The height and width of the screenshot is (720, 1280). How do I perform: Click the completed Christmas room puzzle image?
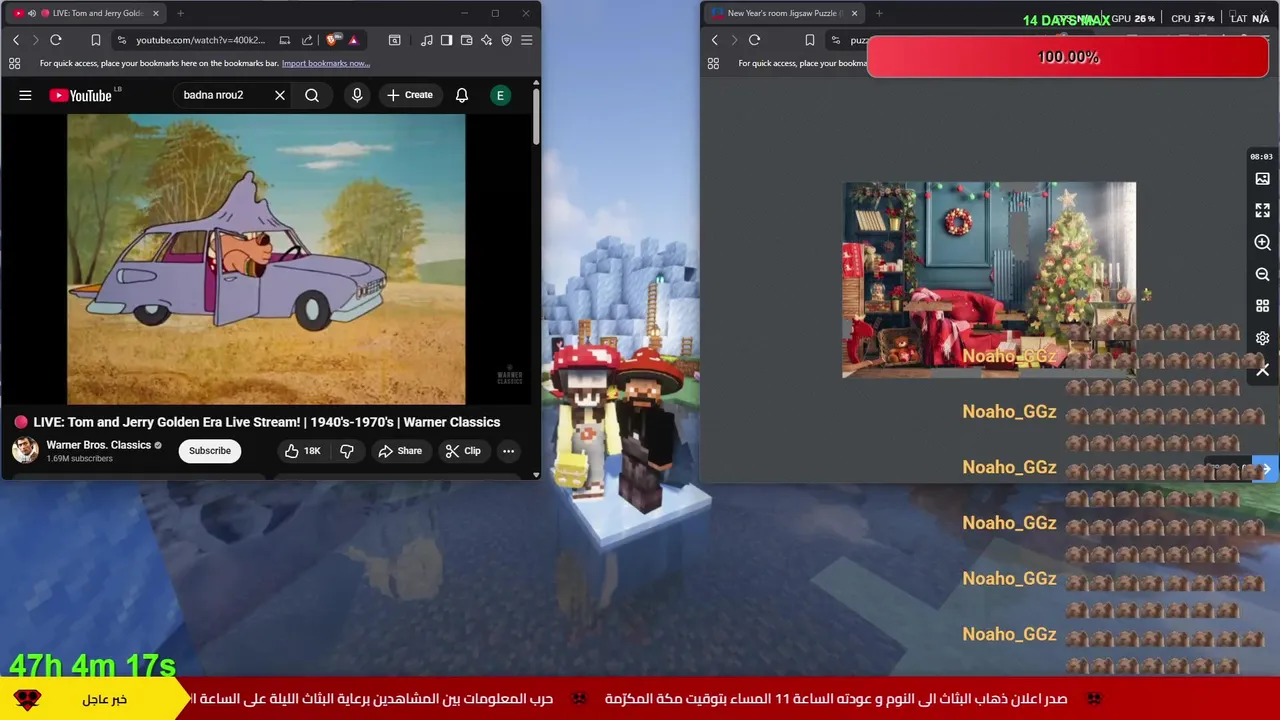point(989,280)
